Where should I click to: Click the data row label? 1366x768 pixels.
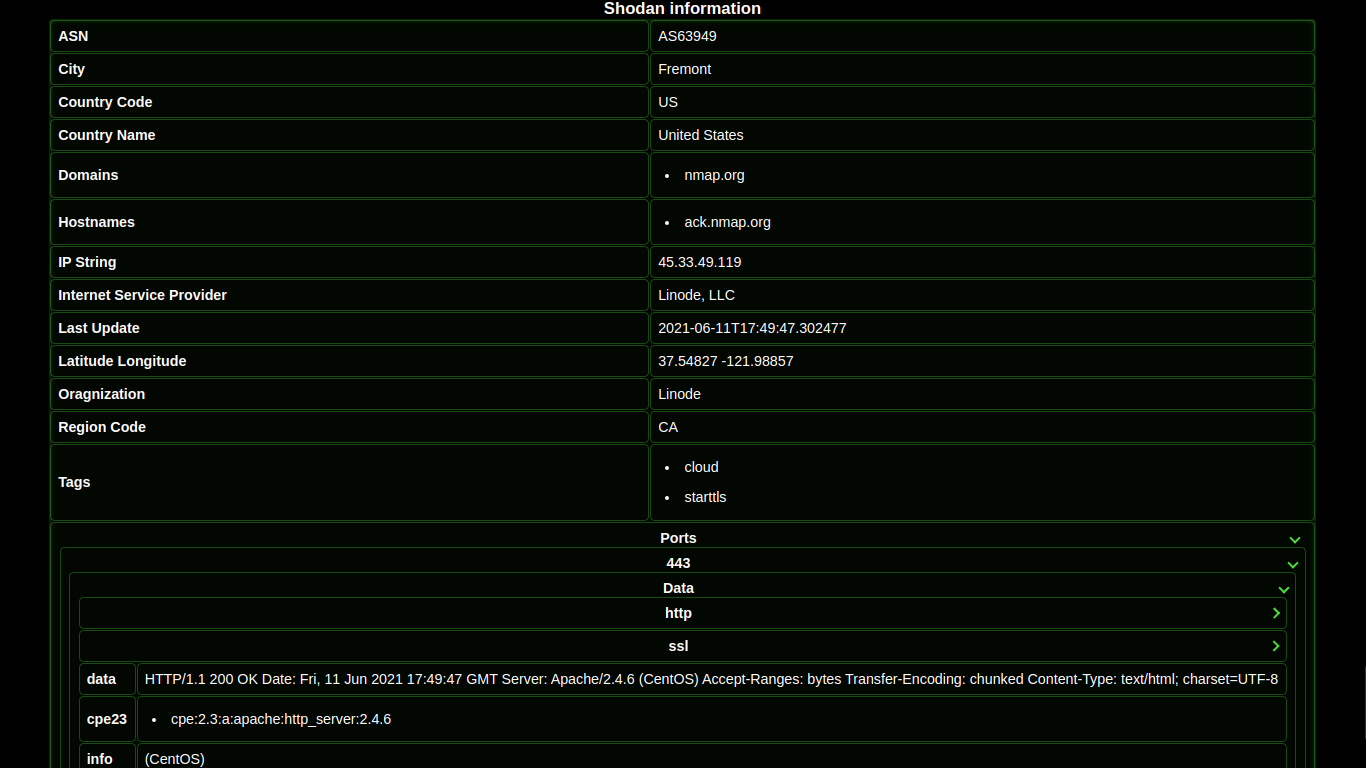(x=101, y=679)
